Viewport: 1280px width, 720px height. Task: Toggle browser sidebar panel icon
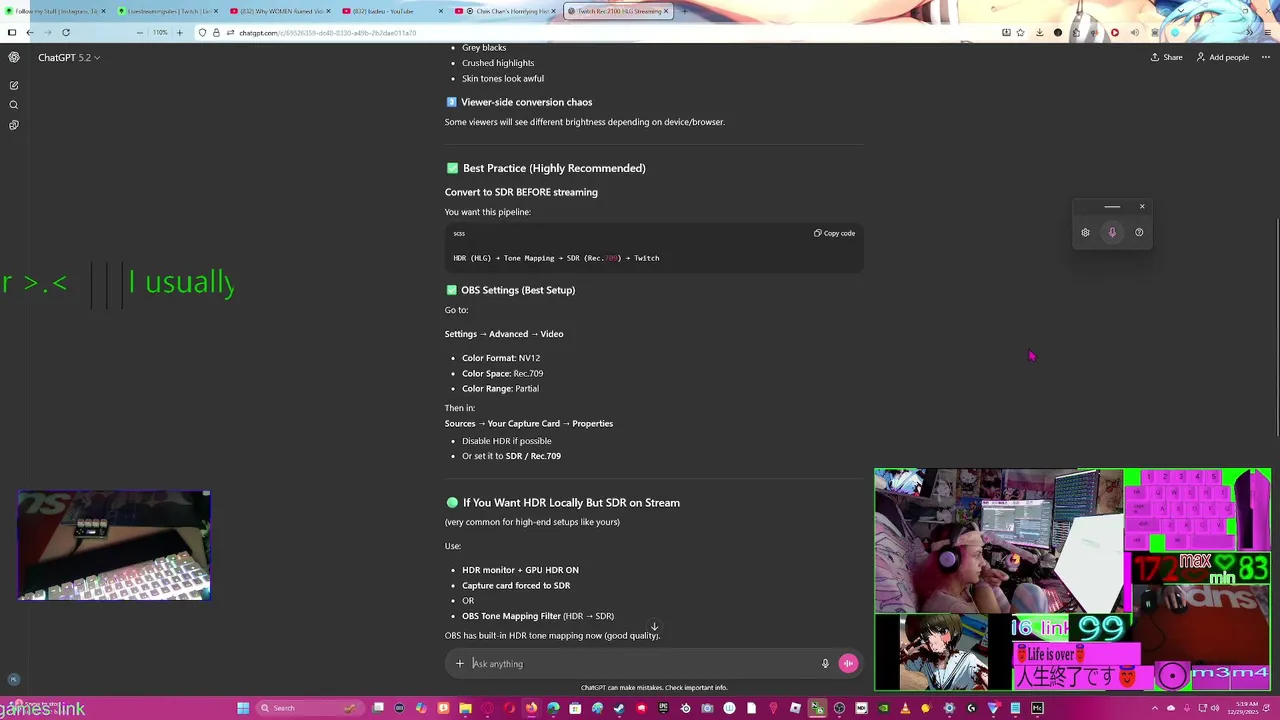point(12,32)
